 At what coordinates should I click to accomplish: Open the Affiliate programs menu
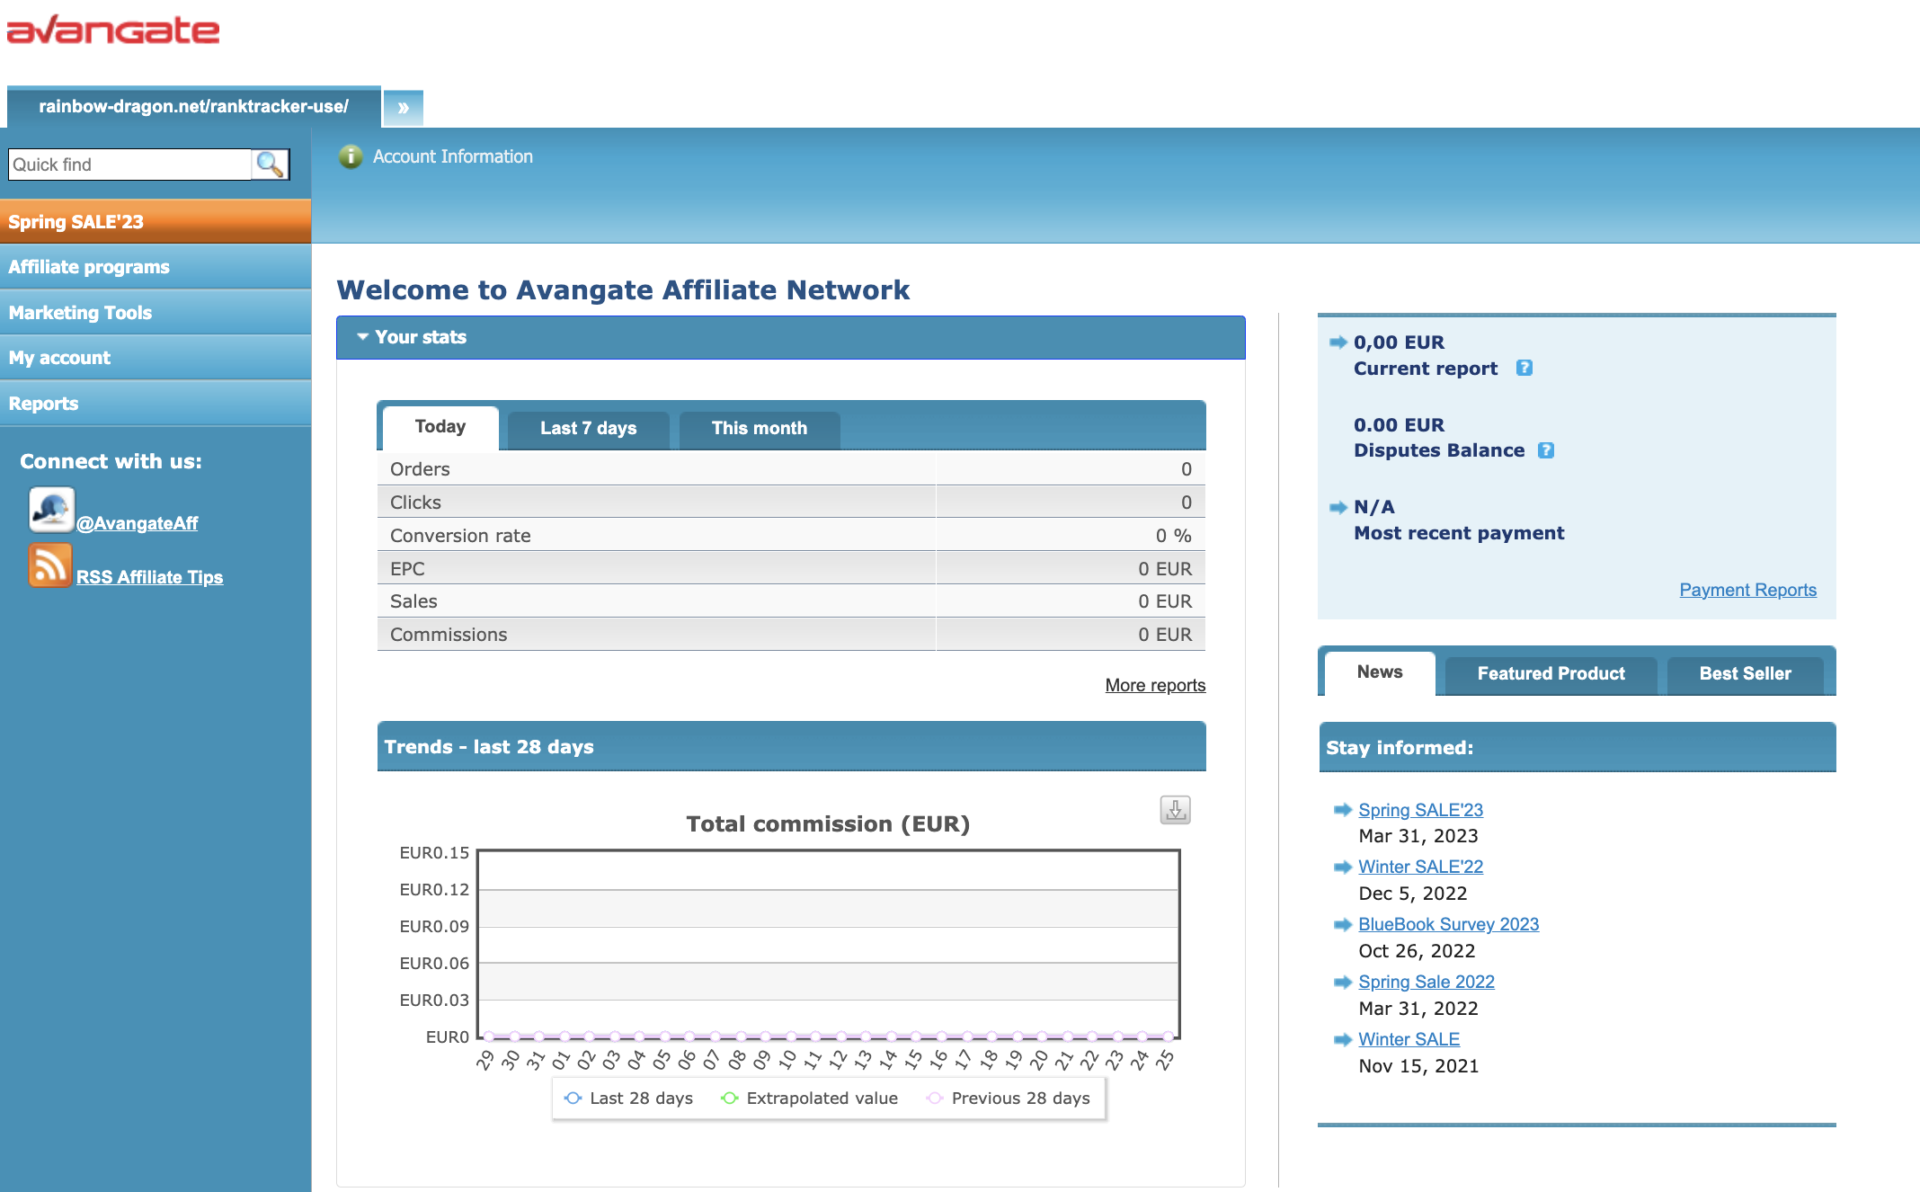pos(155,267)
